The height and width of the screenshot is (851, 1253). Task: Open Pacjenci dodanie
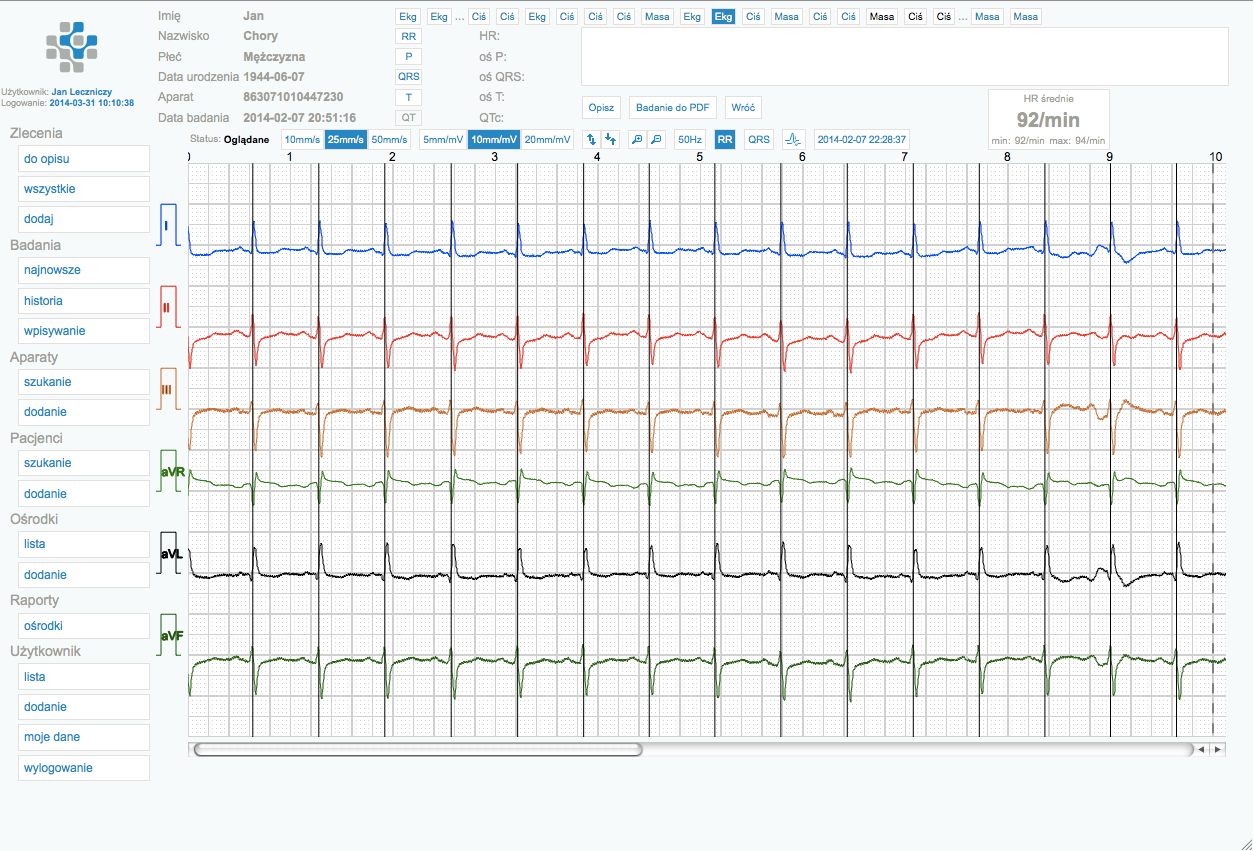pyautogui.click(x=84, y=494)
